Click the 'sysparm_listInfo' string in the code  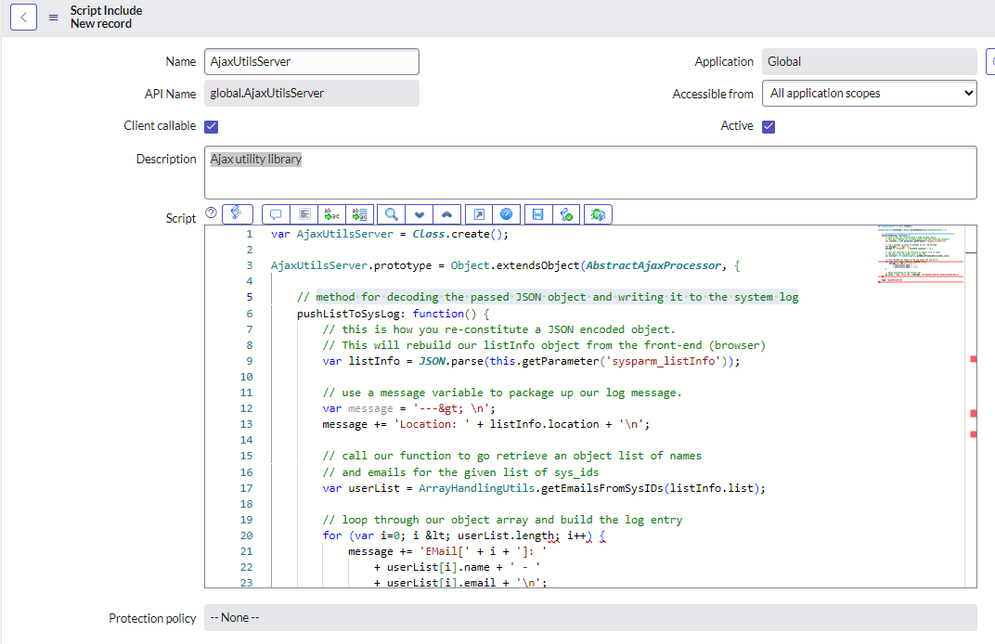click(662, 361)
